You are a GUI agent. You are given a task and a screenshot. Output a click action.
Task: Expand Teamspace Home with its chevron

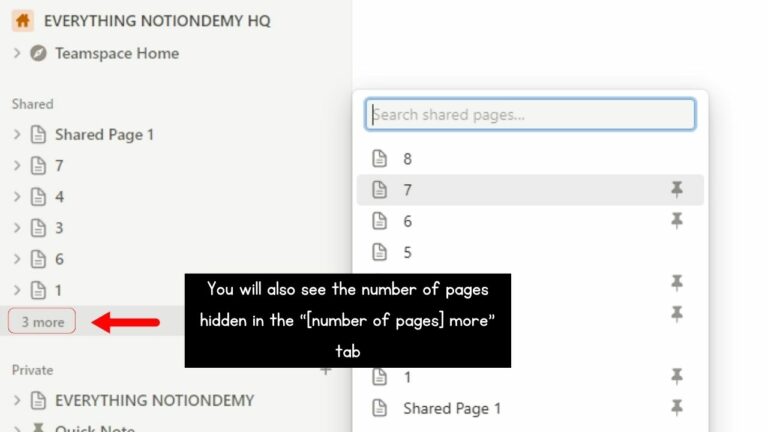click(x=17, y=53)
